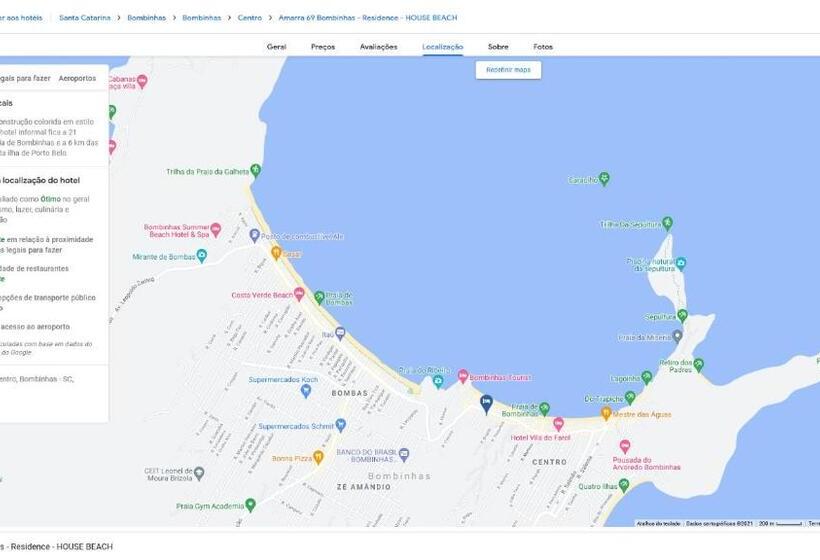Open the first Bombinhas breadcrumb link
Image resolution: width=820 pixels, height=560 pixels.
pyautogui.click(x=146, y=17)
